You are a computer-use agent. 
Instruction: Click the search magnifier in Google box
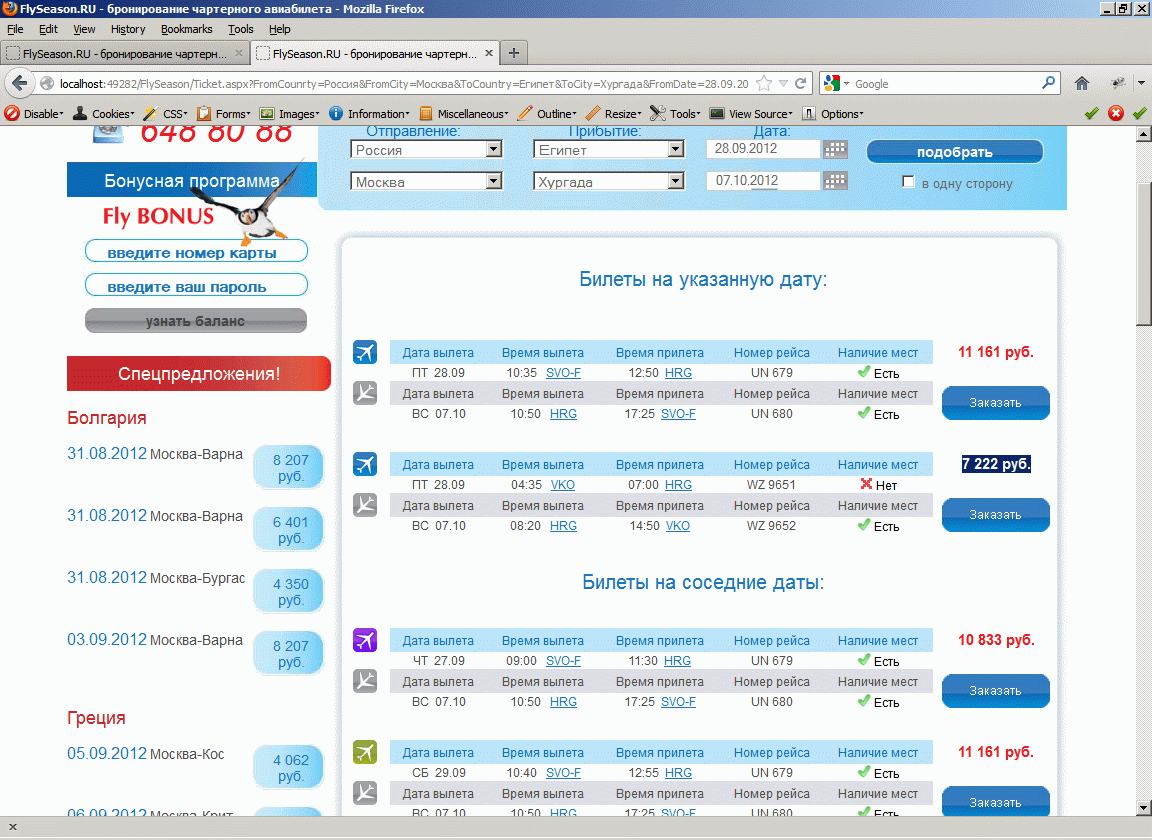(x=1048, y=83)
